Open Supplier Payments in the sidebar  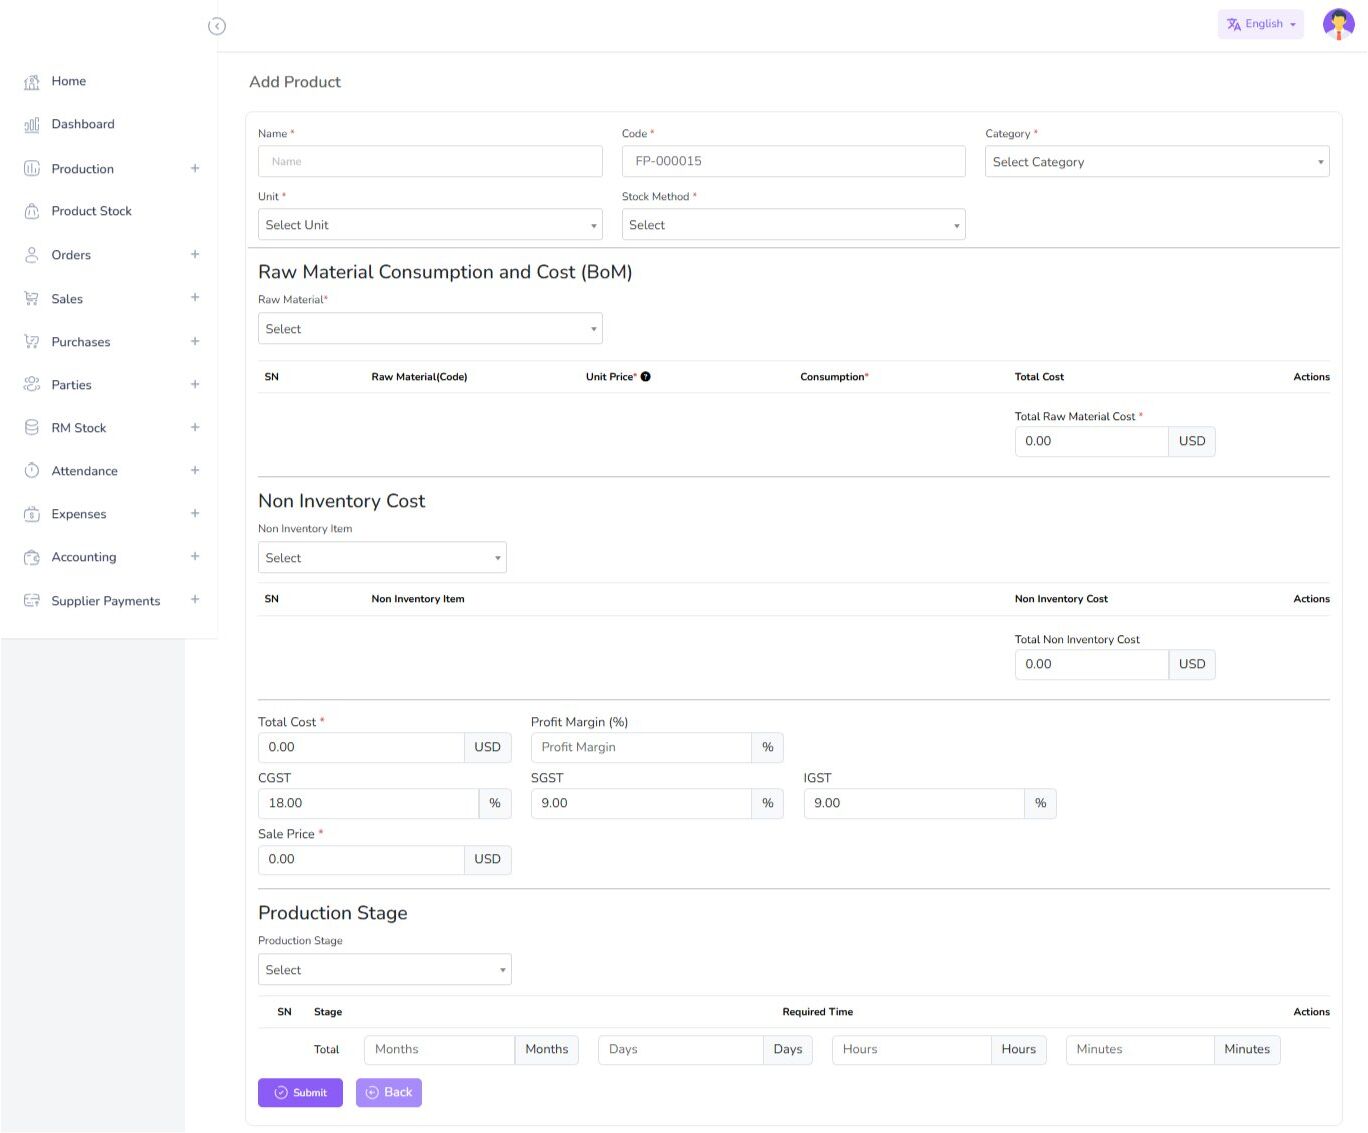(x=105, y=601)
